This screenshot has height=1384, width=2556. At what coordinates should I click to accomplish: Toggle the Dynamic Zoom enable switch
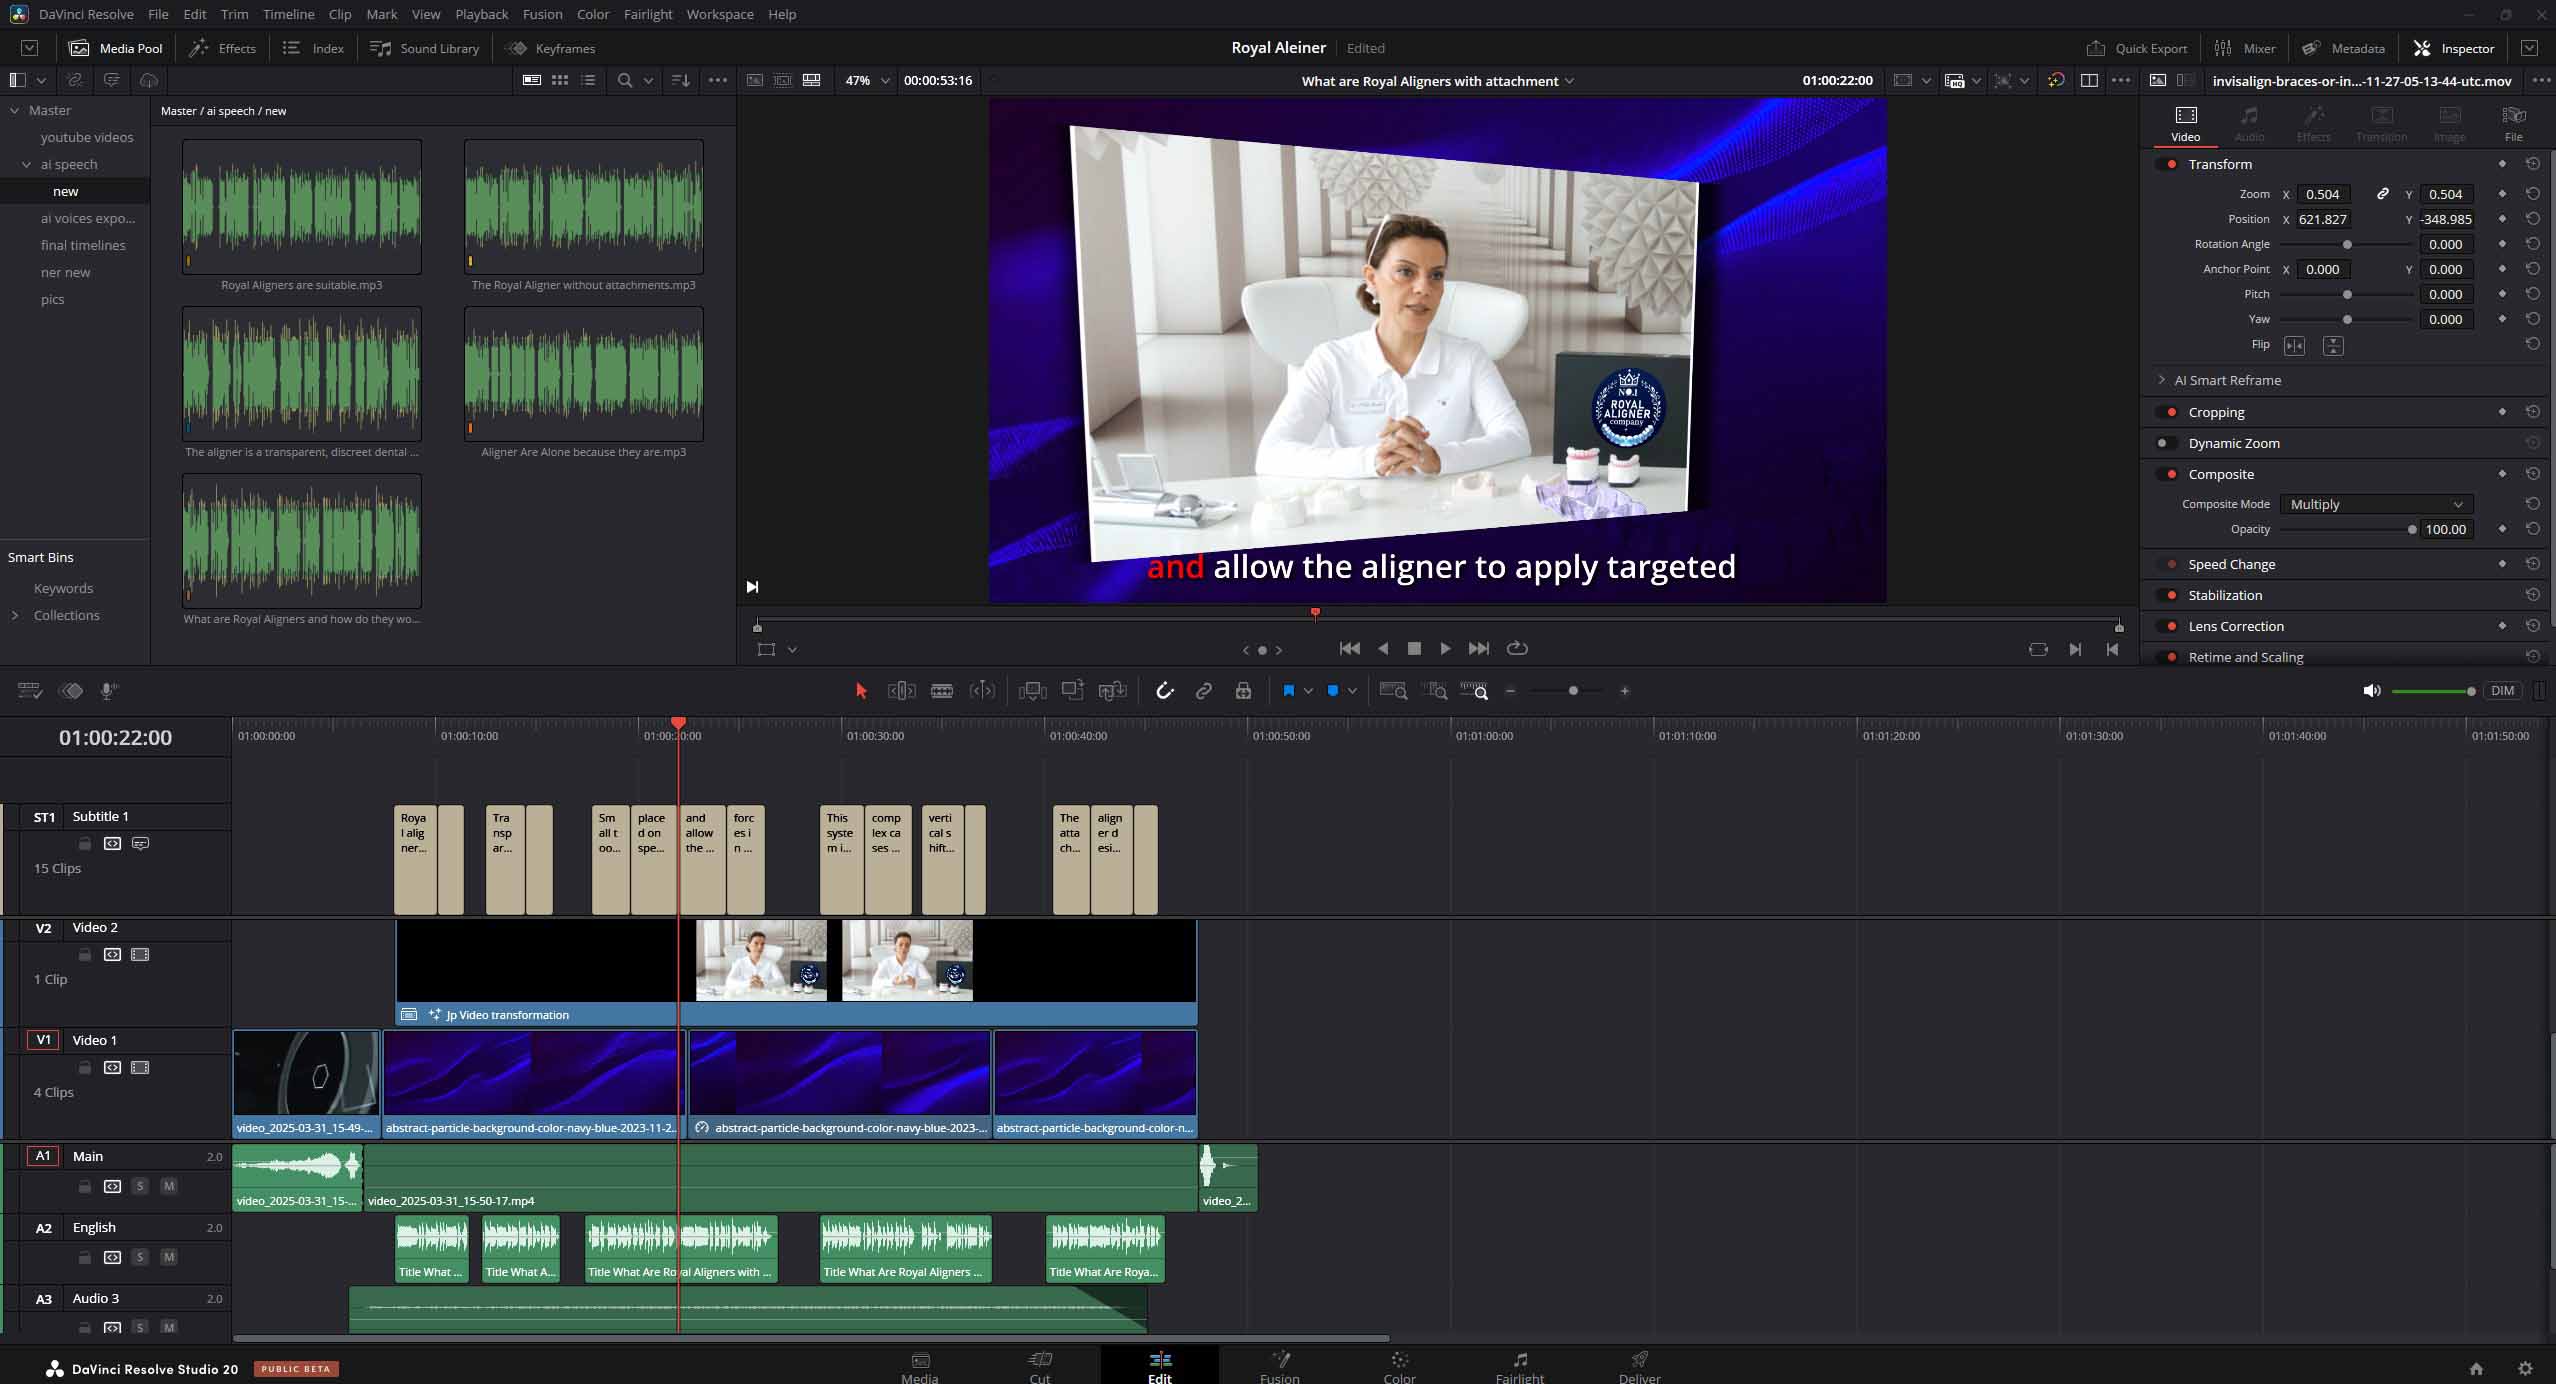point(2165,443)
